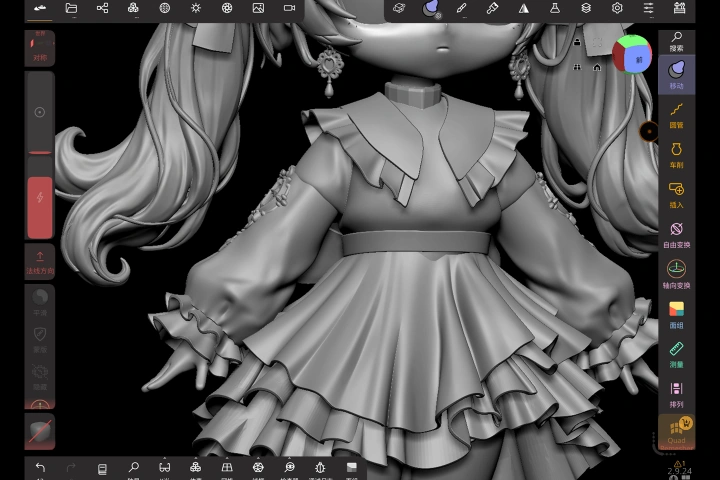Redo the last undone action
This screenshot has height=480, width=720.
[x=71, y=468]
